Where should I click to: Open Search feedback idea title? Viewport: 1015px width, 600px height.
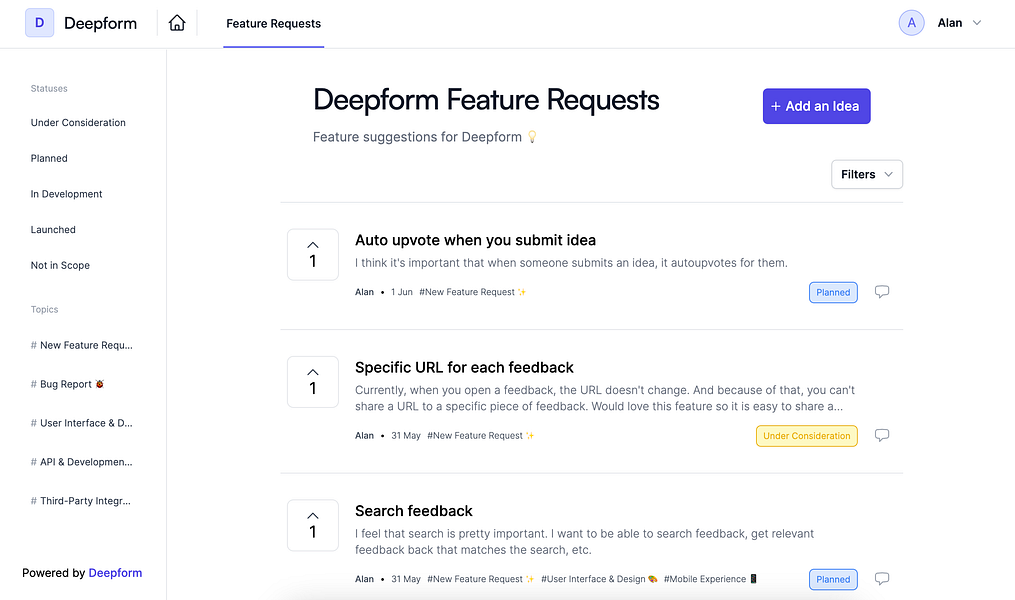coord(414,511)
